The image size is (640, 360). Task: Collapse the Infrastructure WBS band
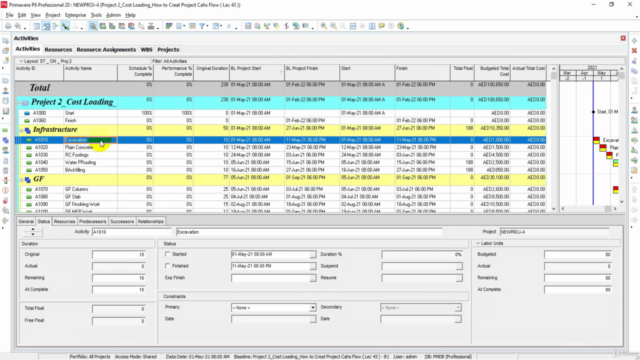(22, 130)
